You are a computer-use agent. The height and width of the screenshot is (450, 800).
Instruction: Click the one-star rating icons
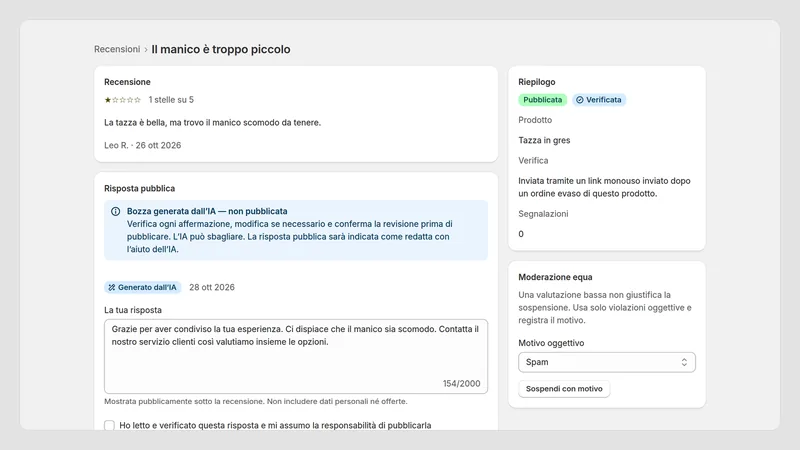click(x=122, y=100)
